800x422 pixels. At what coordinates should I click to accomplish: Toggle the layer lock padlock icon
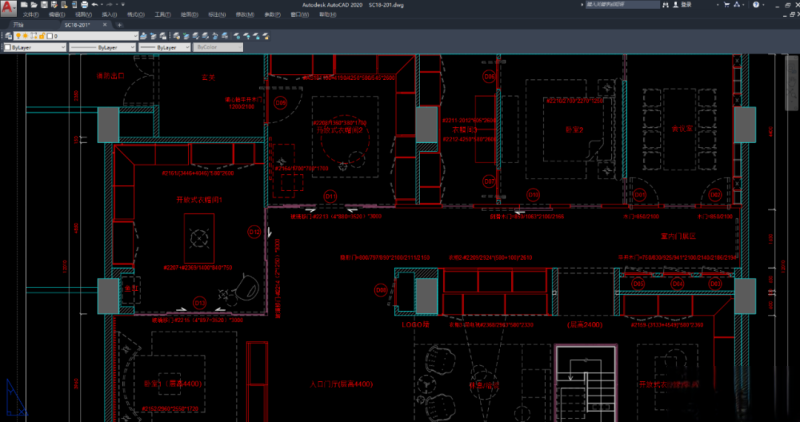coord(41,36)
